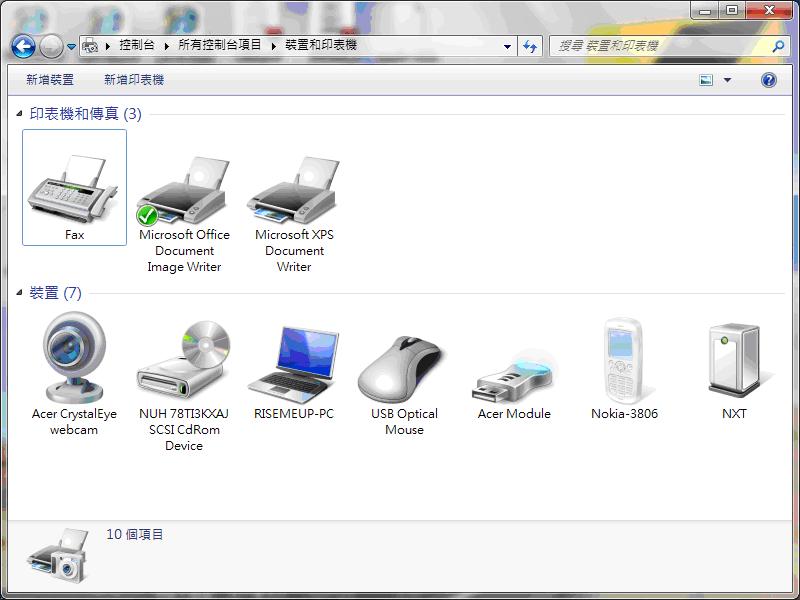Click the devices icon in address bar

tap(90, 46)
